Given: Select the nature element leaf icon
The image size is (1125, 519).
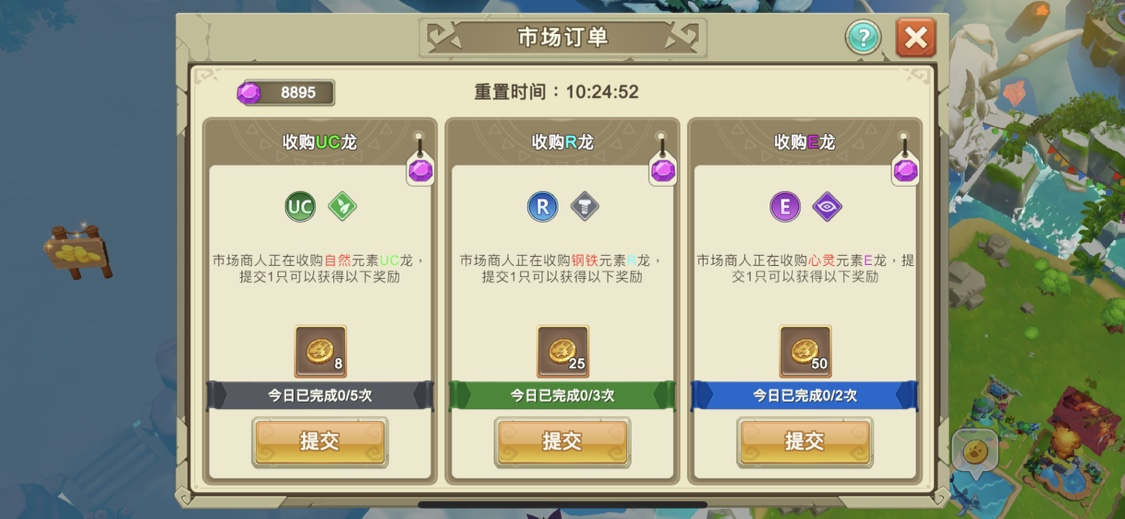Looking at the screenshot, I should pos(342,207).
